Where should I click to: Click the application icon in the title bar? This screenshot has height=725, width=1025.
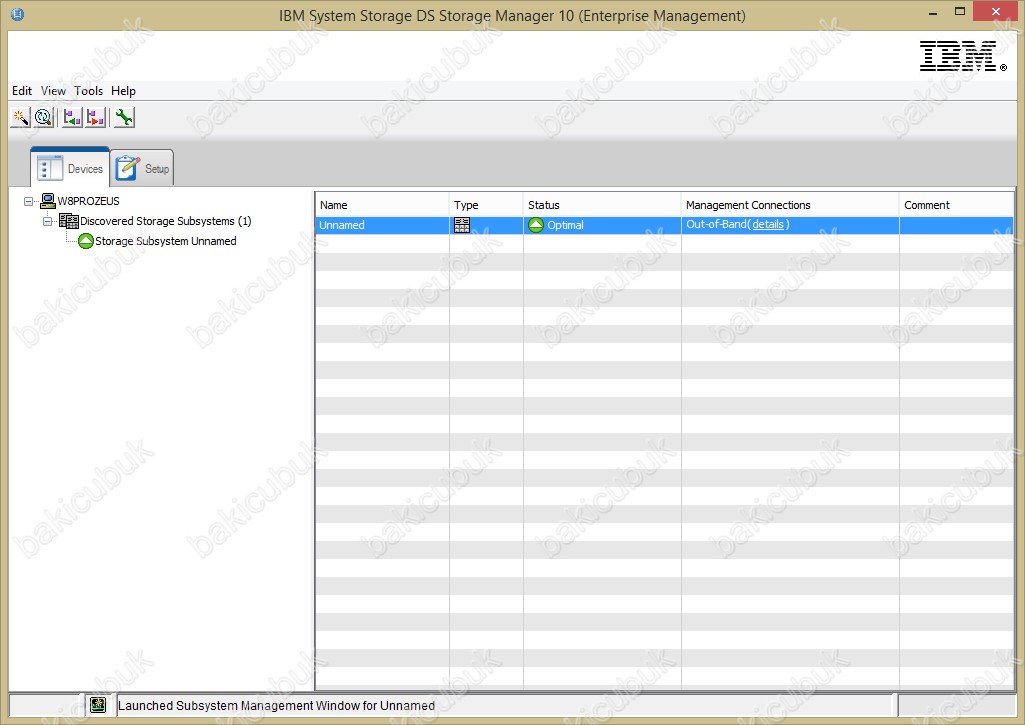tap(18, 14)
